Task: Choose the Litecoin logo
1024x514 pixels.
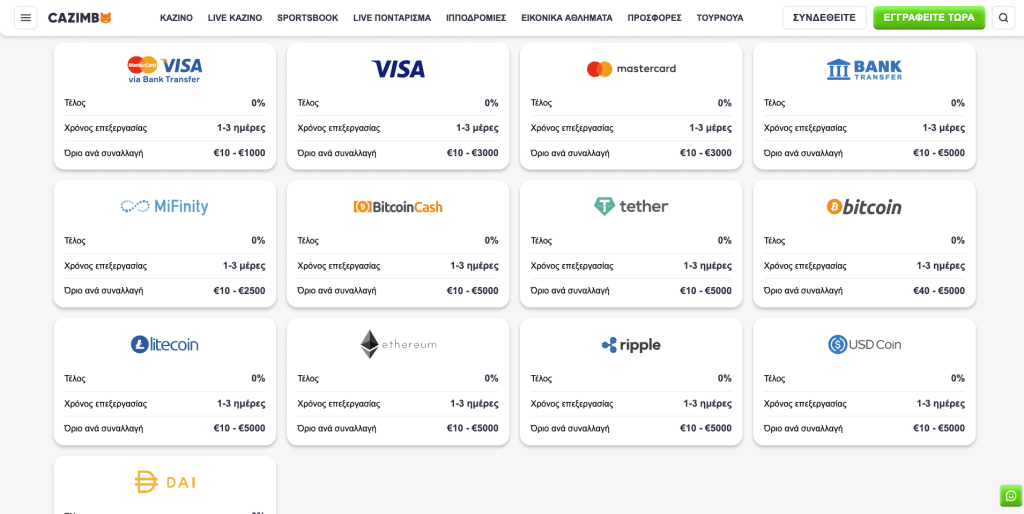Action: [x=165, y=344]
